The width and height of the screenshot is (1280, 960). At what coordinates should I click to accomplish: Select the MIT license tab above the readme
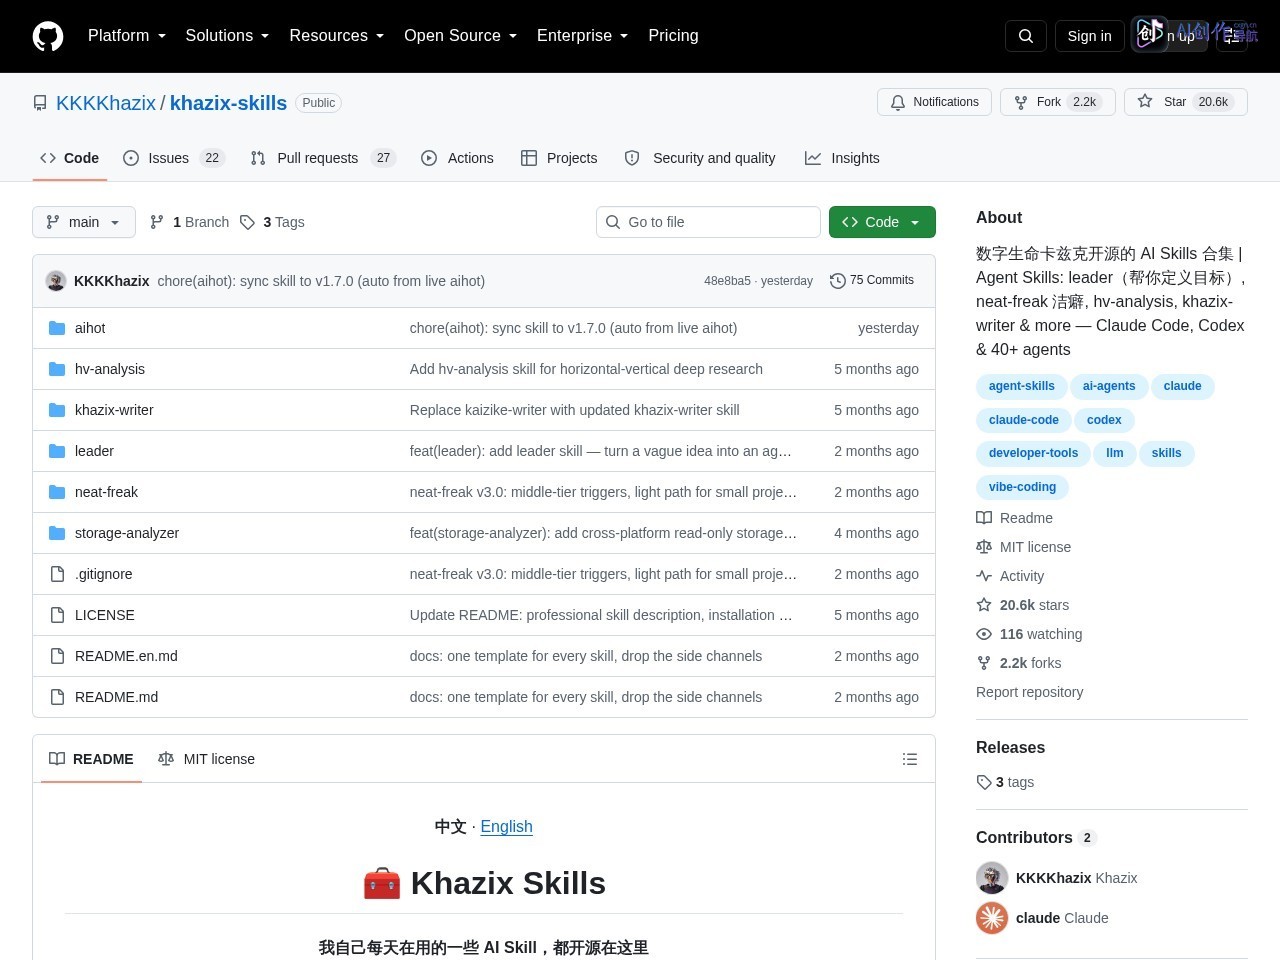click(207, 759)
